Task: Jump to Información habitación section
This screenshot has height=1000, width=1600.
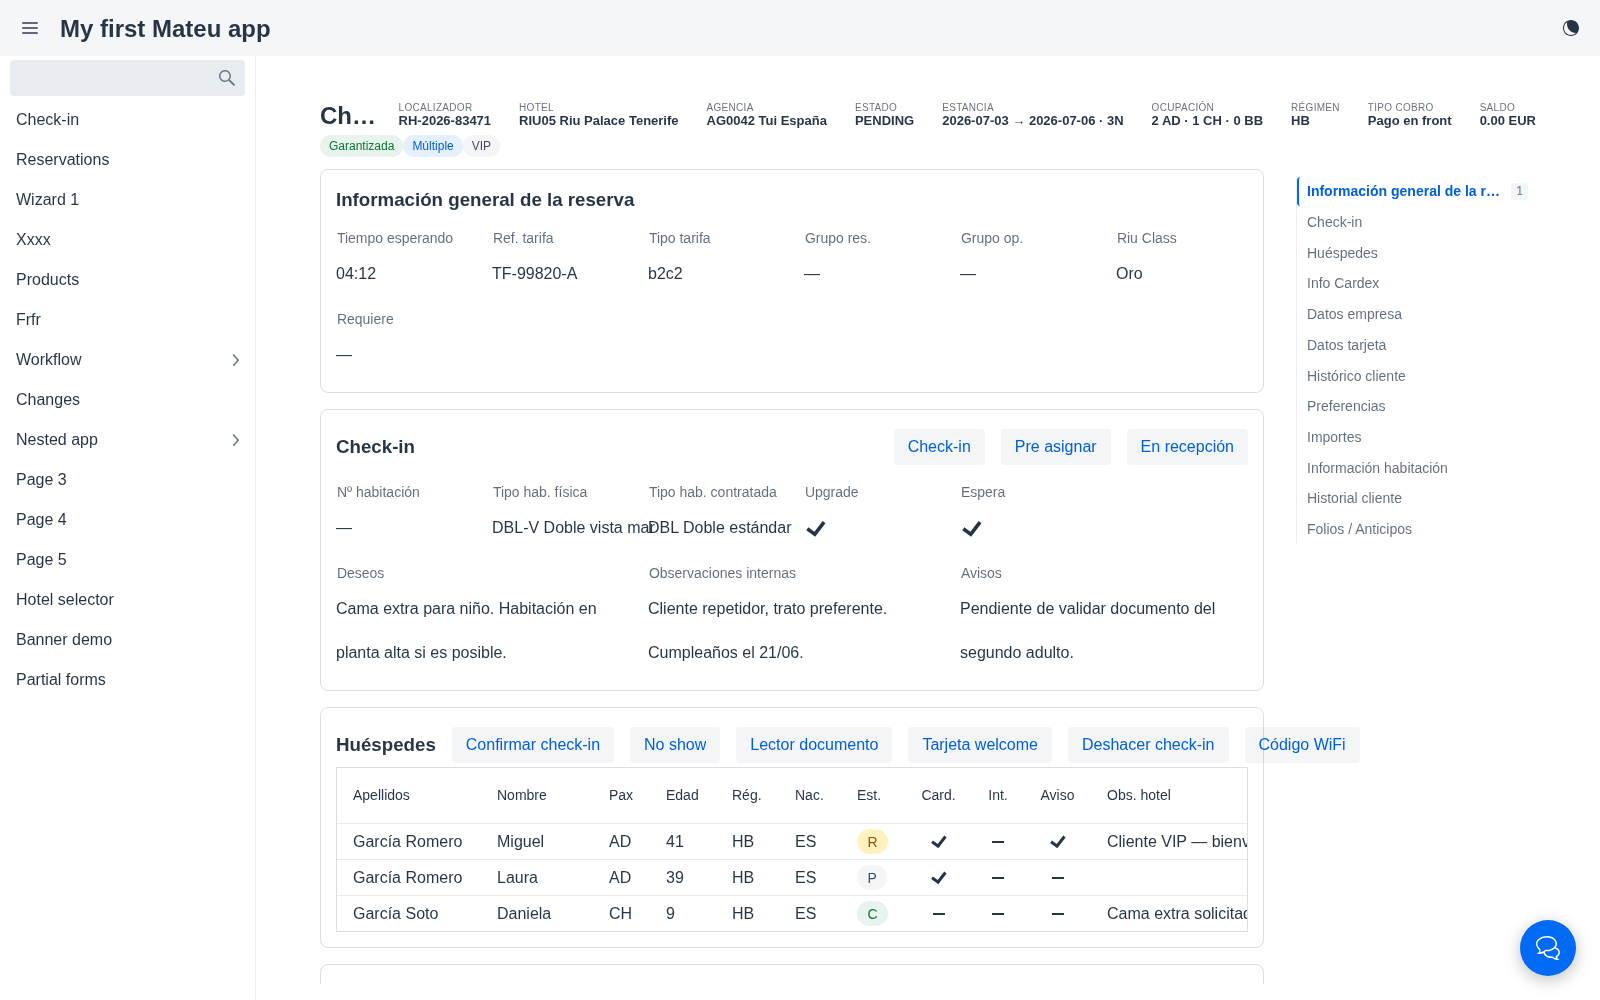Action: (x=1377, y=468)
